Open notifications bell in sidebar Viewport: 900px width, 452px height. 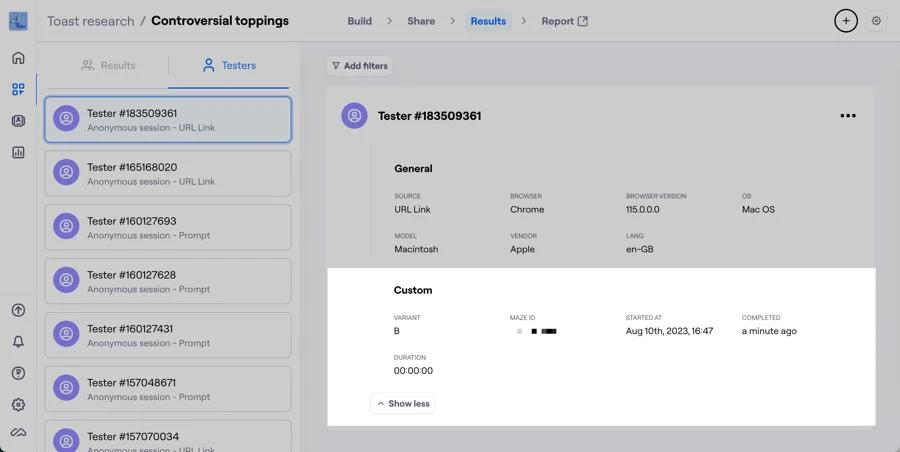click(18, 342)
